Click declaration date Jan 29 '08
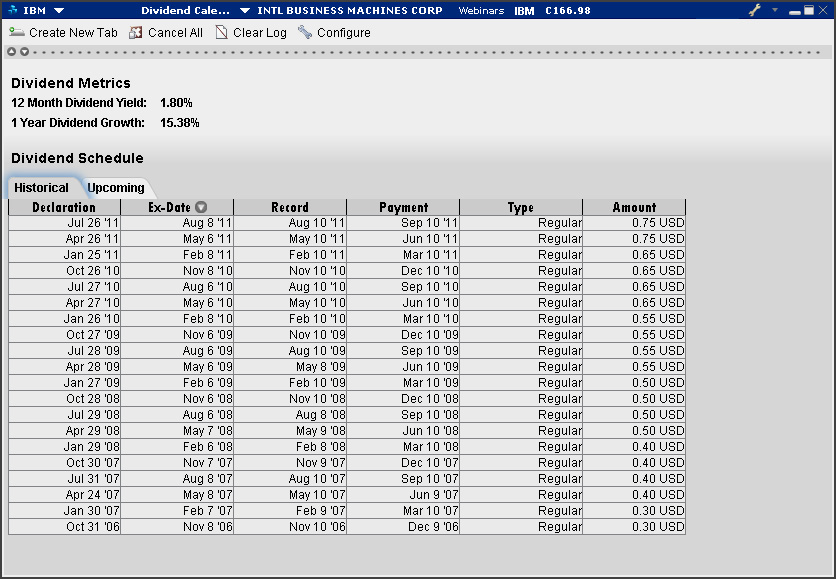Screen dimensions: 836x579 click(65, 447)
